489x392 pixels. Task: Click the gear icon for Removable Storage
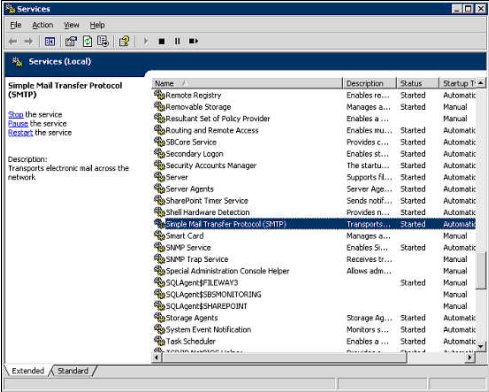click(159, 107)
